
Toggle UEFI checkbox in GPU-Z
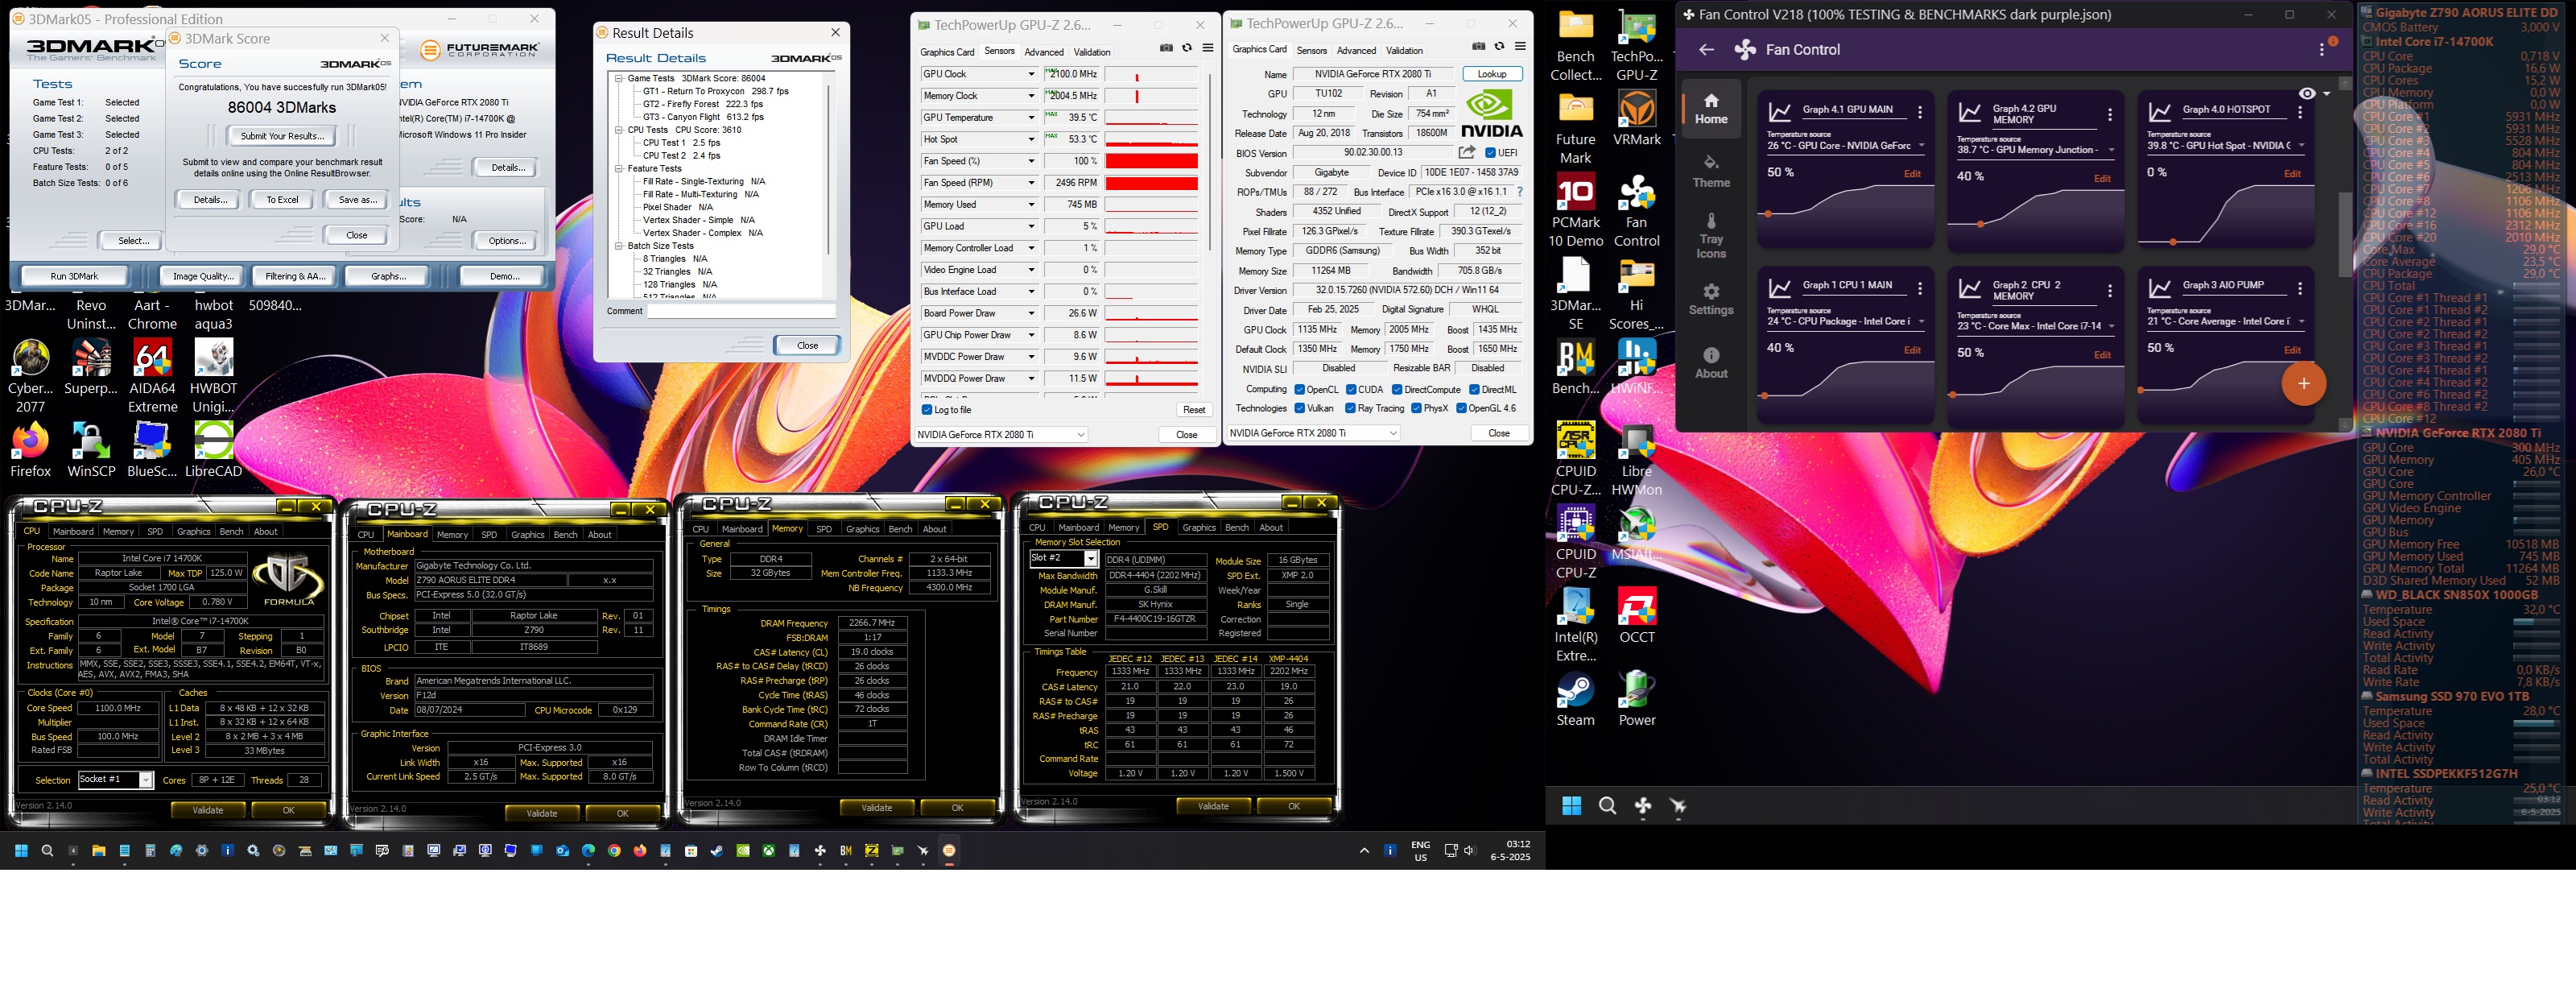coord(1490,153)
